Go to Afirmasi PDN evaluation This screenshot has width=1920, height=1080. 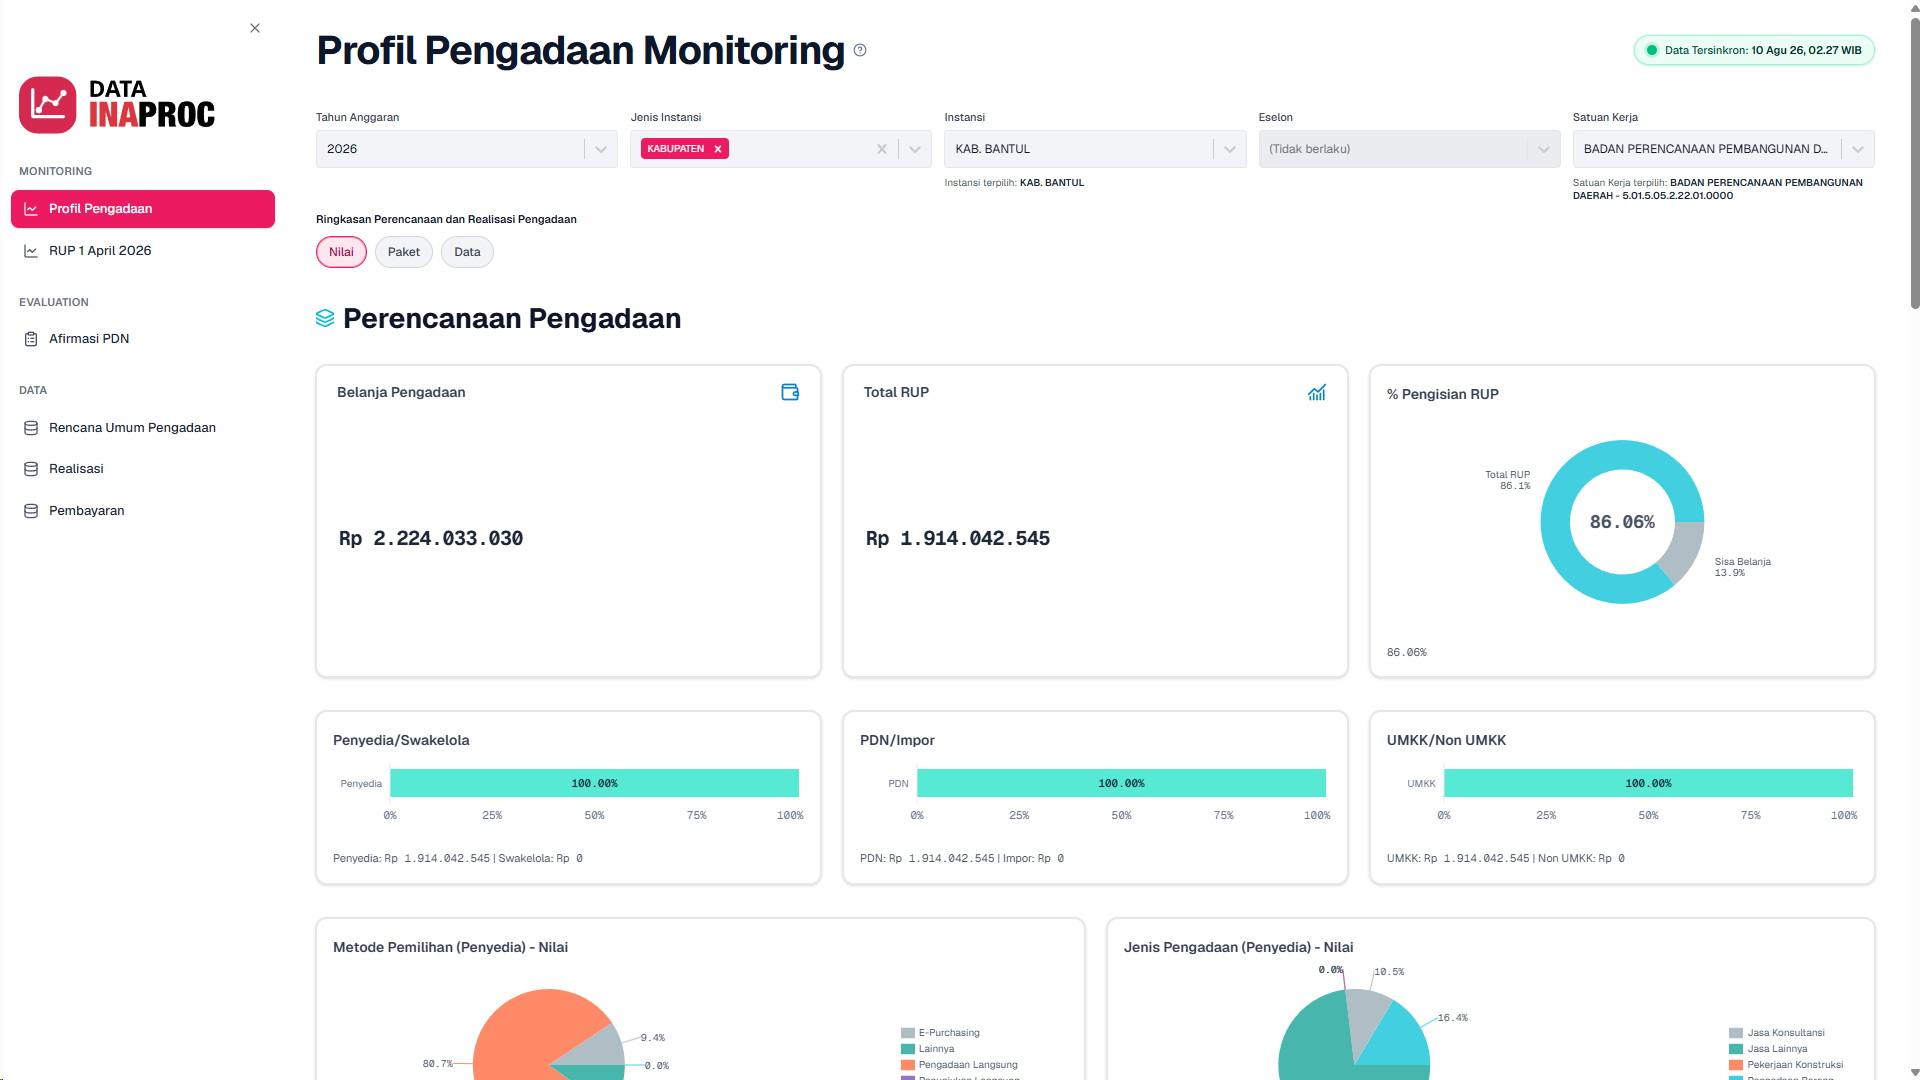pos(143,339)
